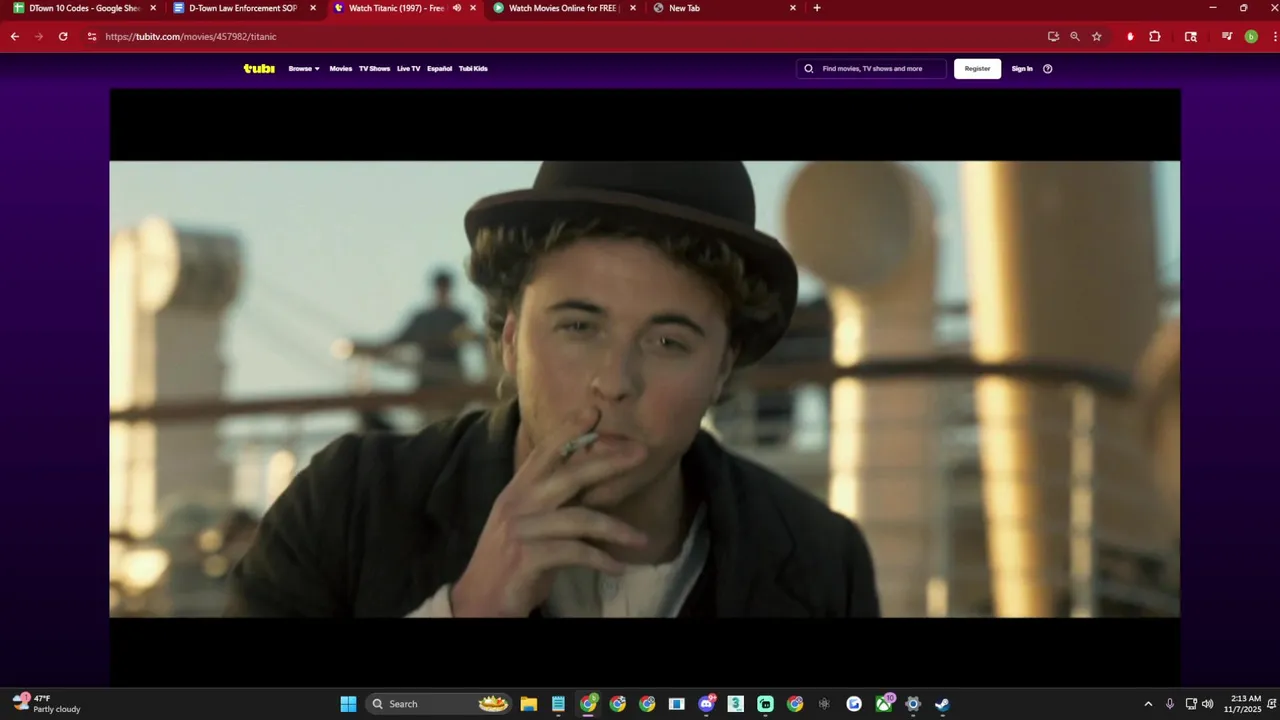Go back in browser history
1280x720 pixels.
[x=15, y=36]
